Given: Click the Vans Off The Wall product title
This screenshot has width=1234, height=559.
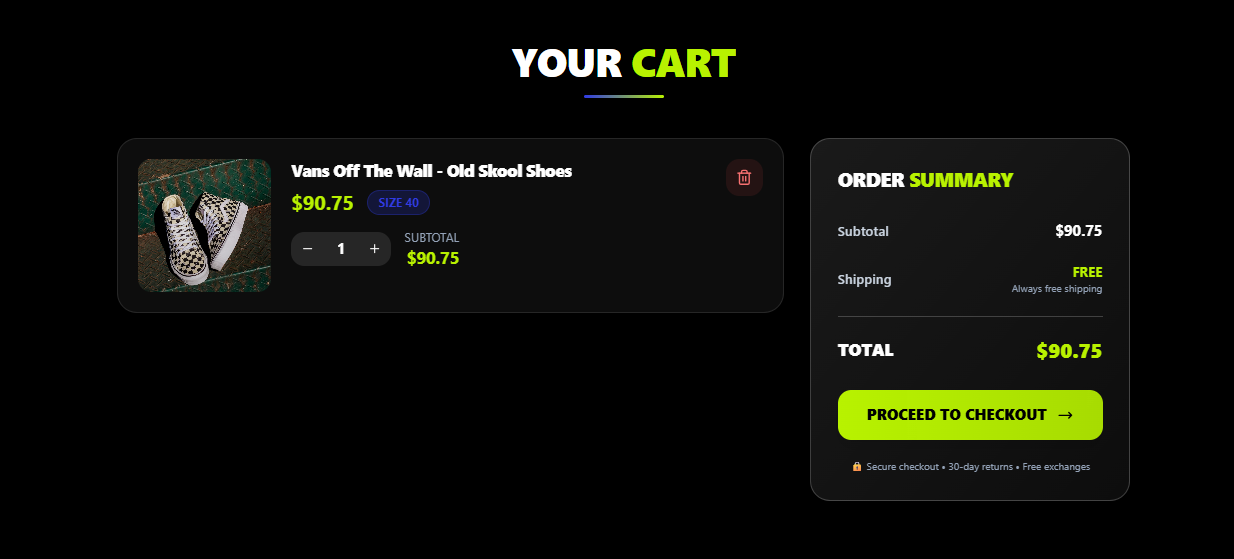Looking at the screenshot, I should pyautogui.click(x=431, y=171).
